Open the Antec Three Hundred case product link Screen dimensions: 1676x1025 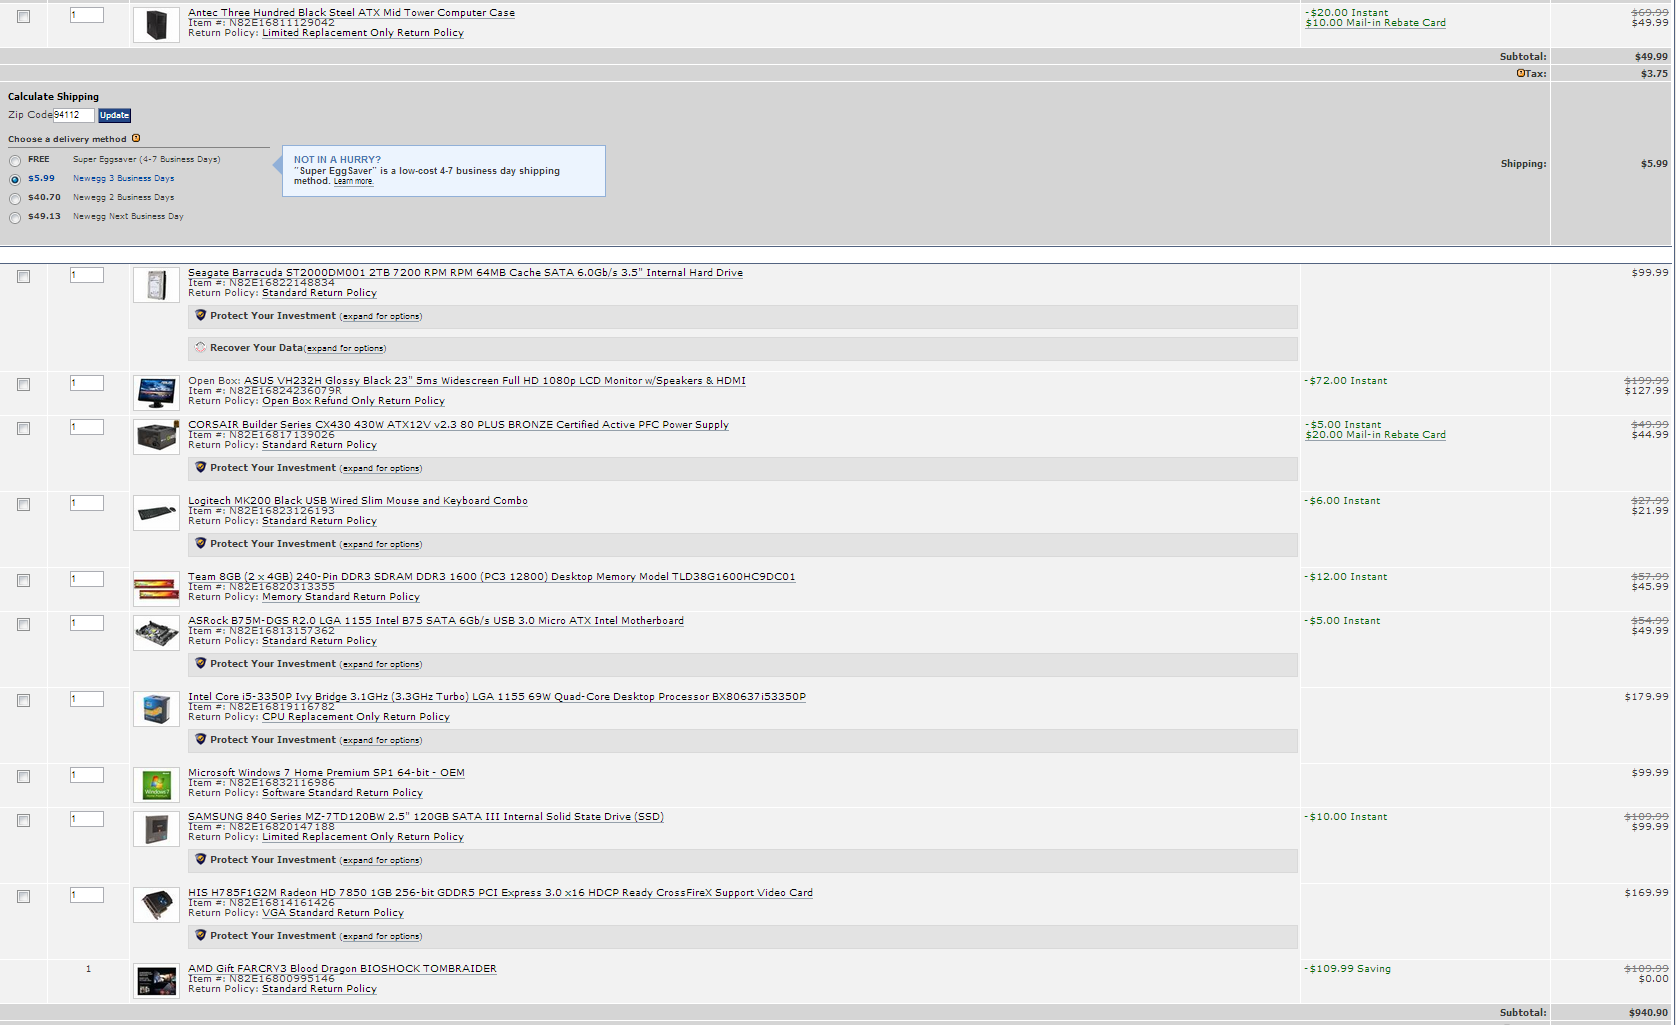[351, 13]
